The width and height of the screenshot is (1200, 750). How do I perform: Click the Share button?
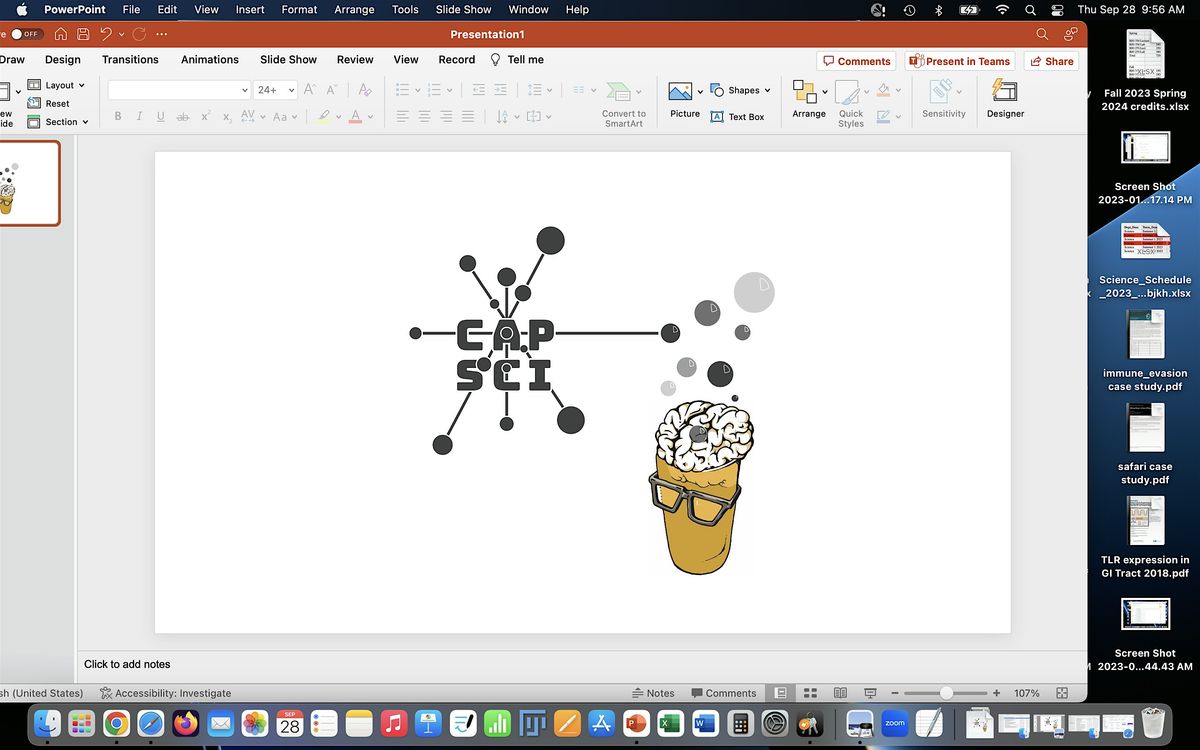pyautogui.click(x=1051, y=61)
